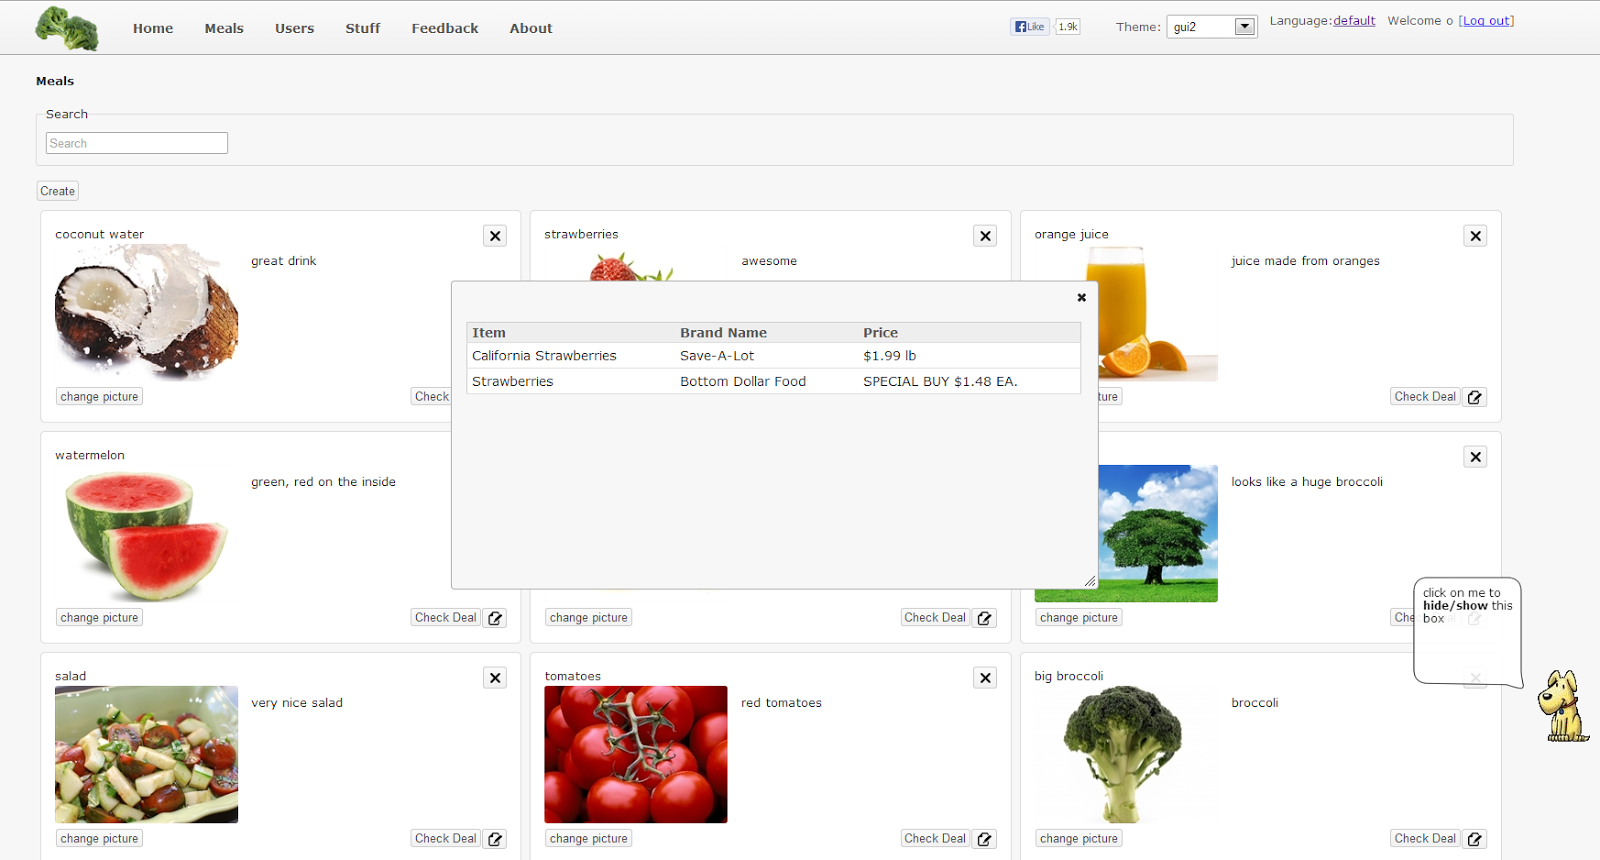The width and height of the screenshot is (1600, 860).
Task: Open the Feedback menu item
Action: click(445, 28)
